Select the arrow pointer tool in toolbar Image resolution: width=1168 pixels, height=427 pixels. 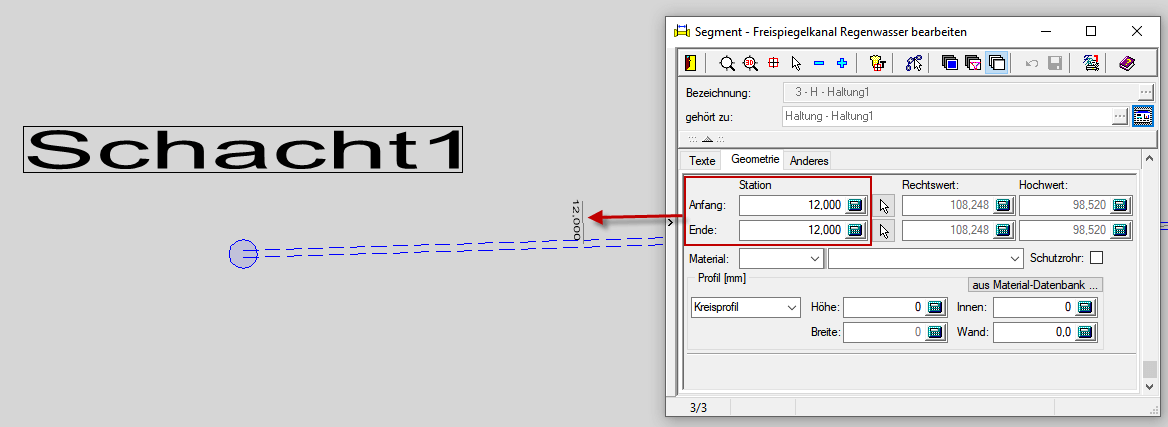(x=796, y=63)
